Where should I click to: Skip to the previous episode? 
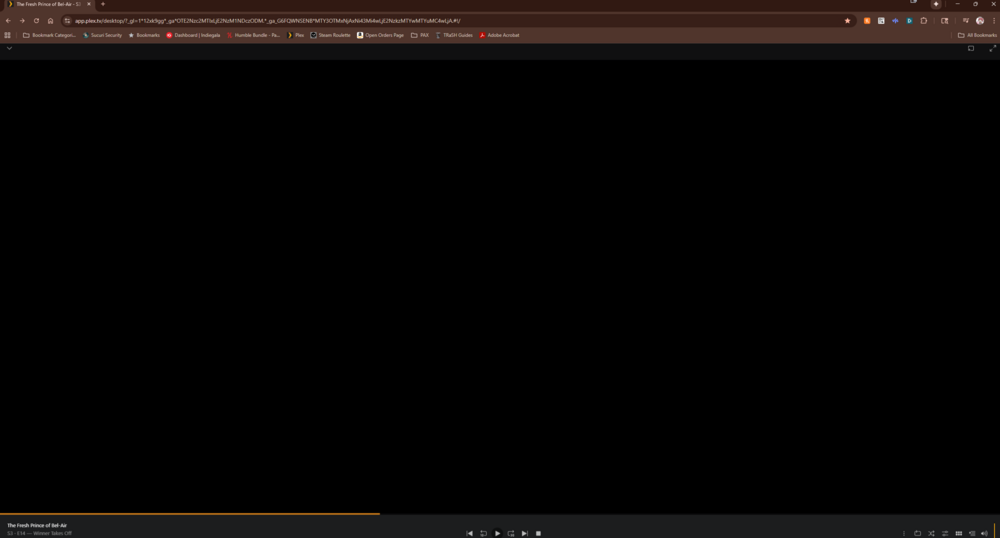[x=469, y=533]
